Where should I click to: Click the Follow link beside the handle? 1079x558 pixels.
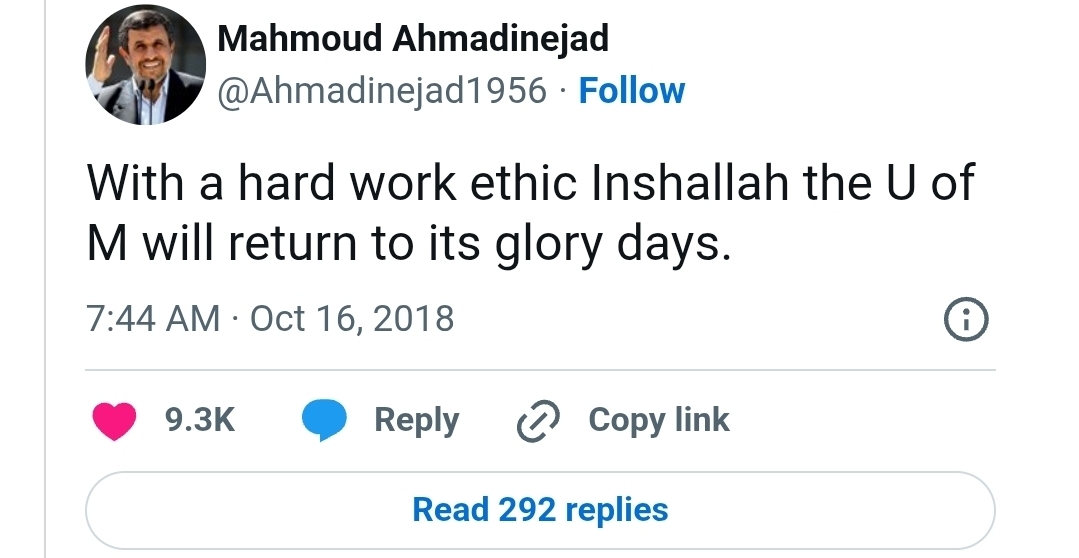tap(632, 91)
